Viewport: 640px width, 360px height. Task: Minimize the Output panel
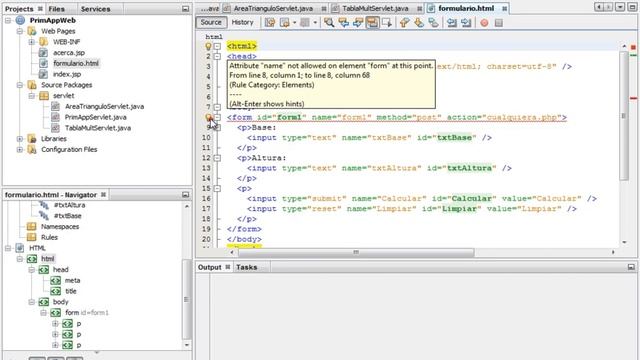[631, 267]
